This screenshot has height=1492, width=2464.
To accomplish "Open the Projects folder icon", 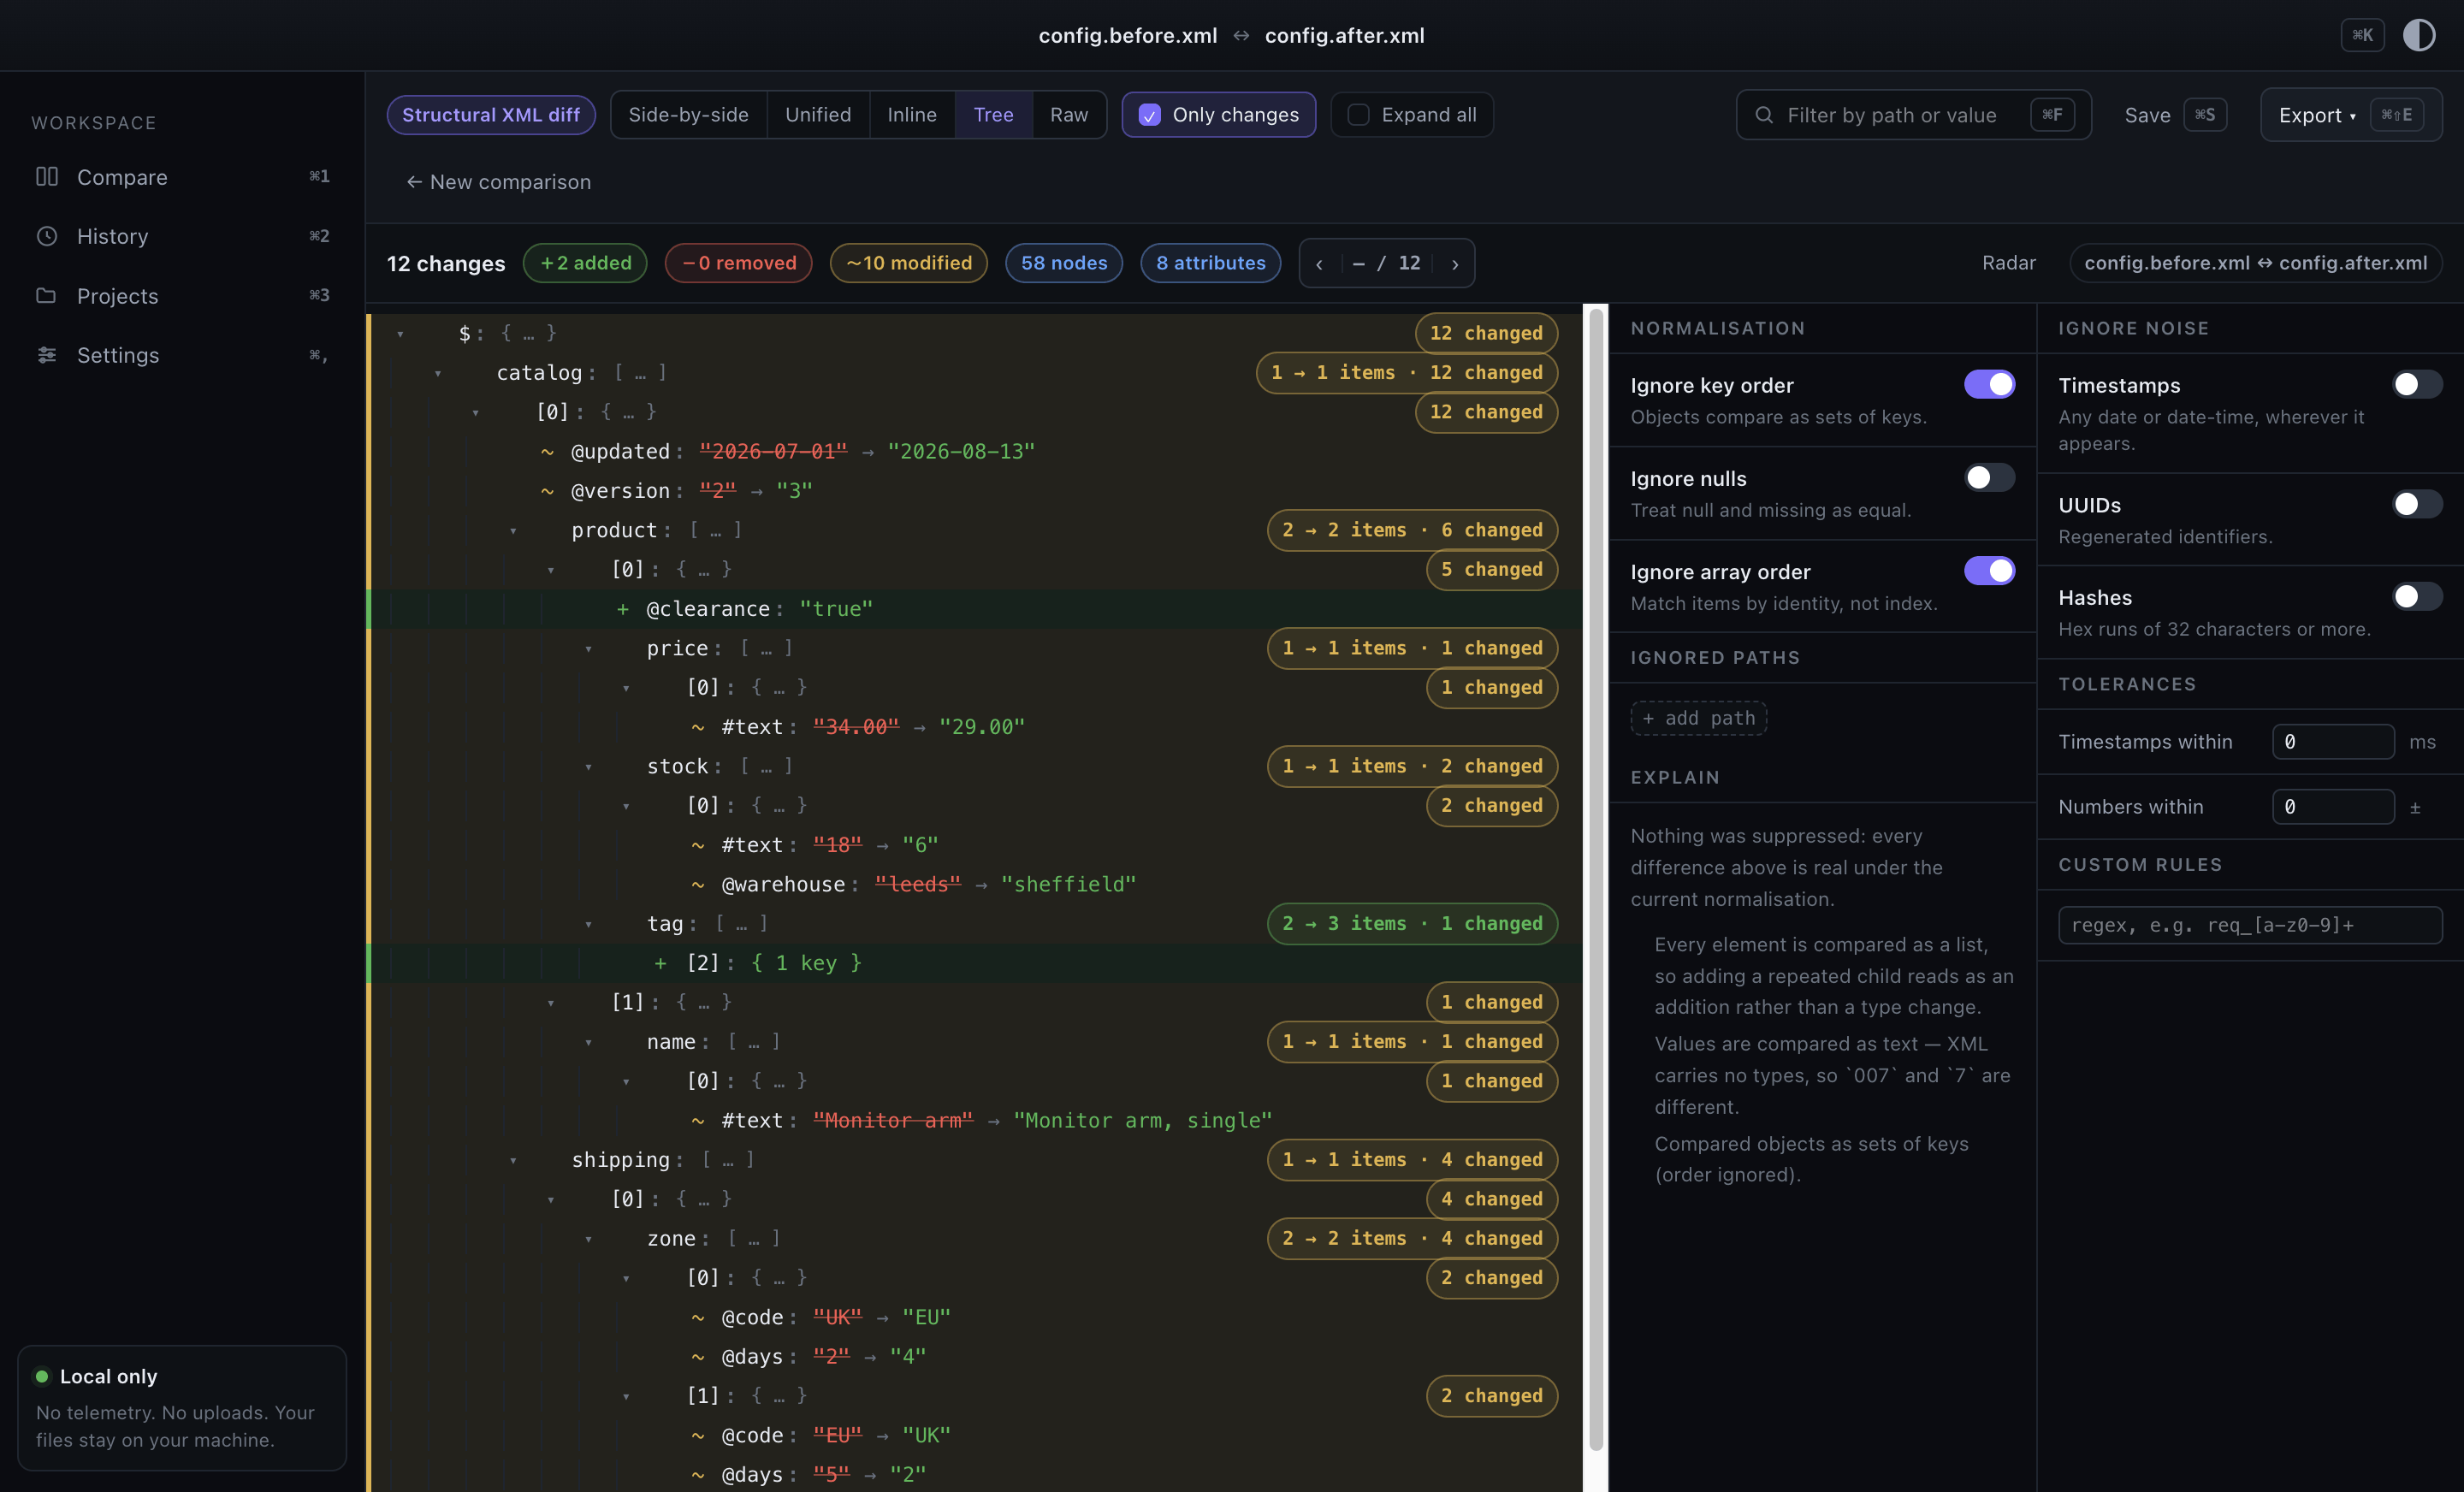I will pyautogui.click(x=47, y=296).
